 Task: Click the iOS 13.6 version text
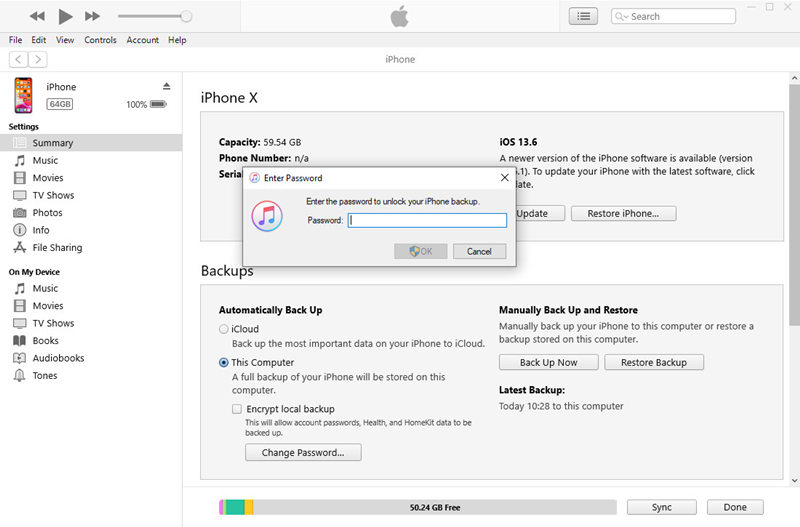point(518,142)
